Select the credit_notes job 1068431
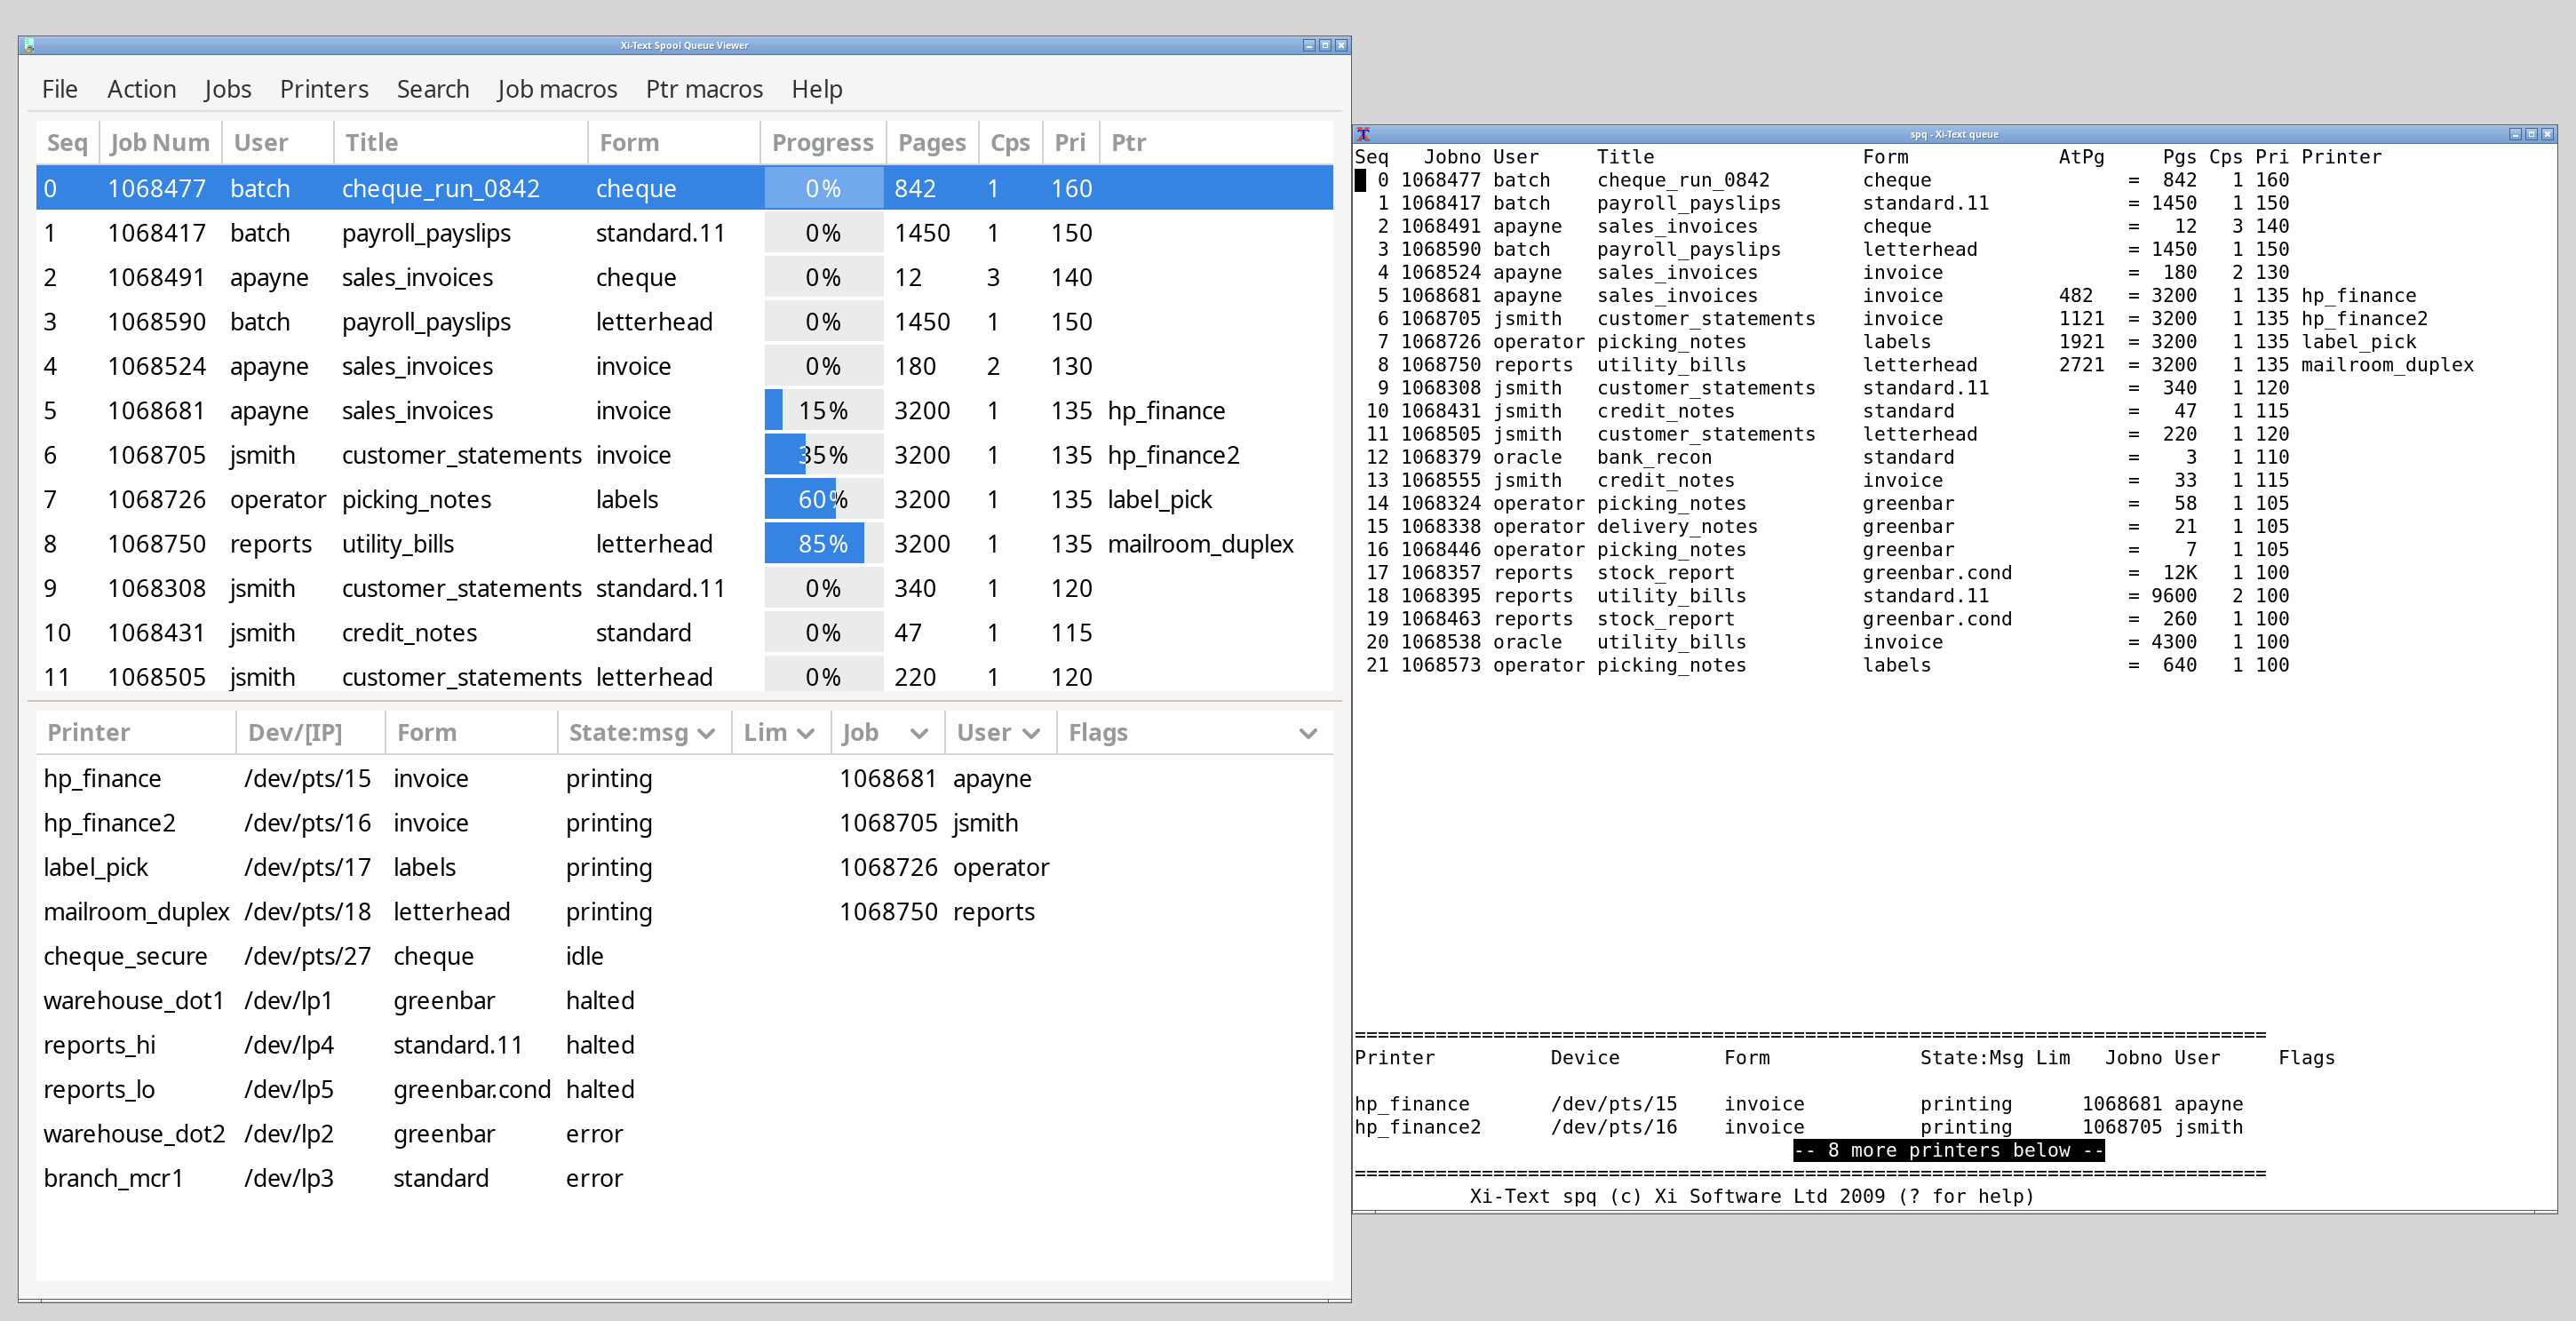Viewport: 2576px width, 1321px height. tap(684, 633)
